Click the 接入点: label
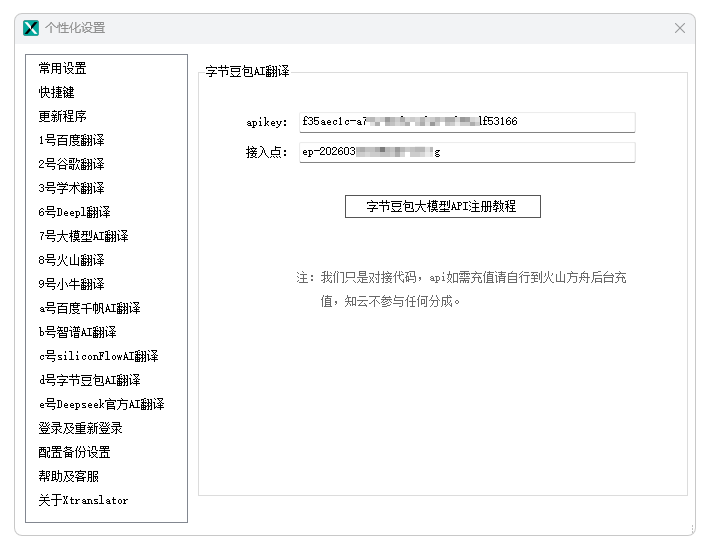The image size is (708, 539). (266, 152)
